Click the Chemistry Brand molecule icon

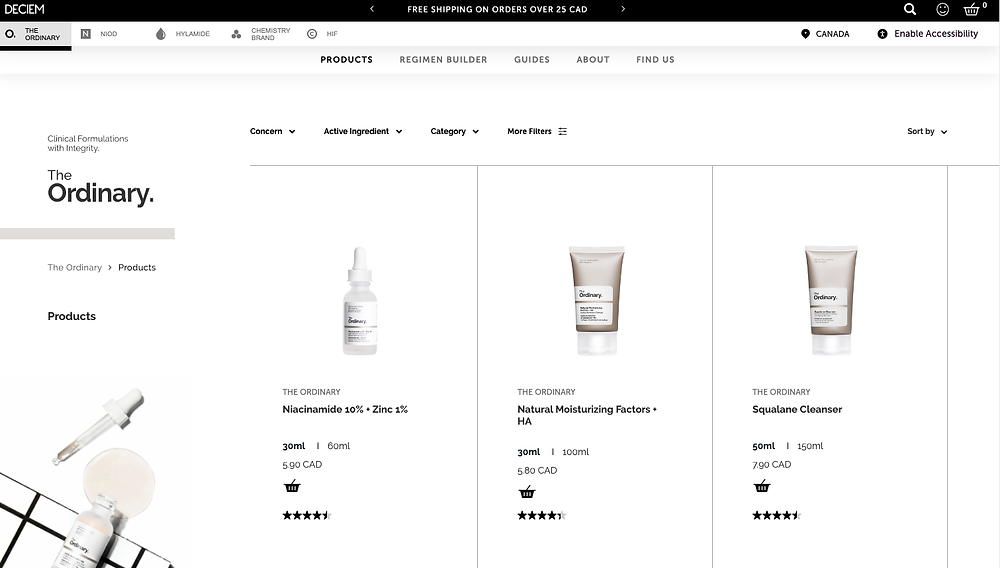pos(236,34)
